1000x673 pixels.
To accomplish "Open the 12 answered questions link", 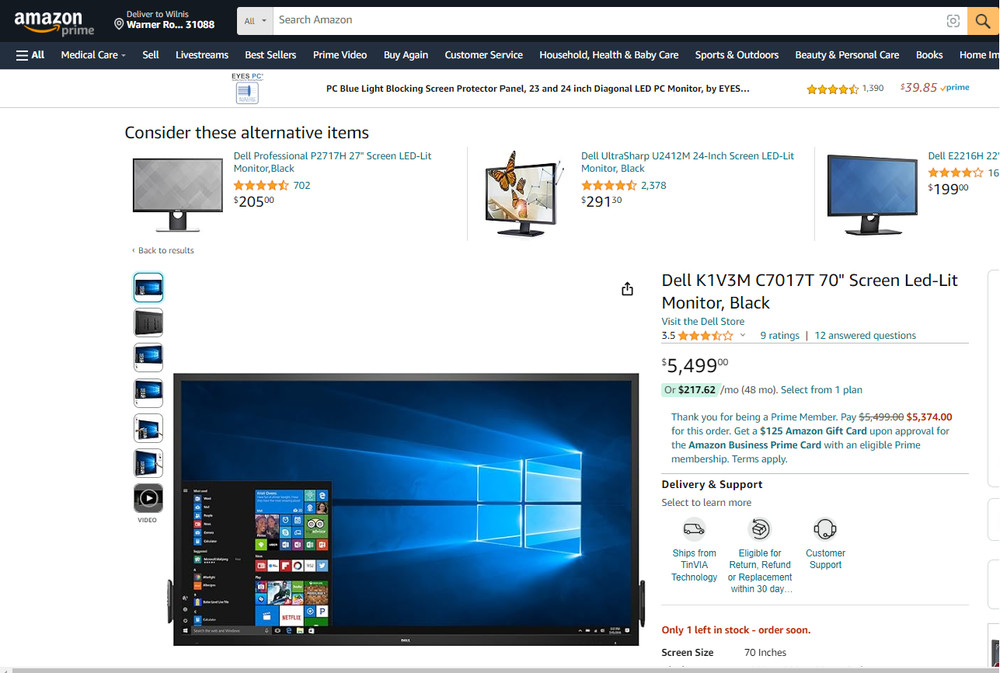I will [x=864, y=336].
